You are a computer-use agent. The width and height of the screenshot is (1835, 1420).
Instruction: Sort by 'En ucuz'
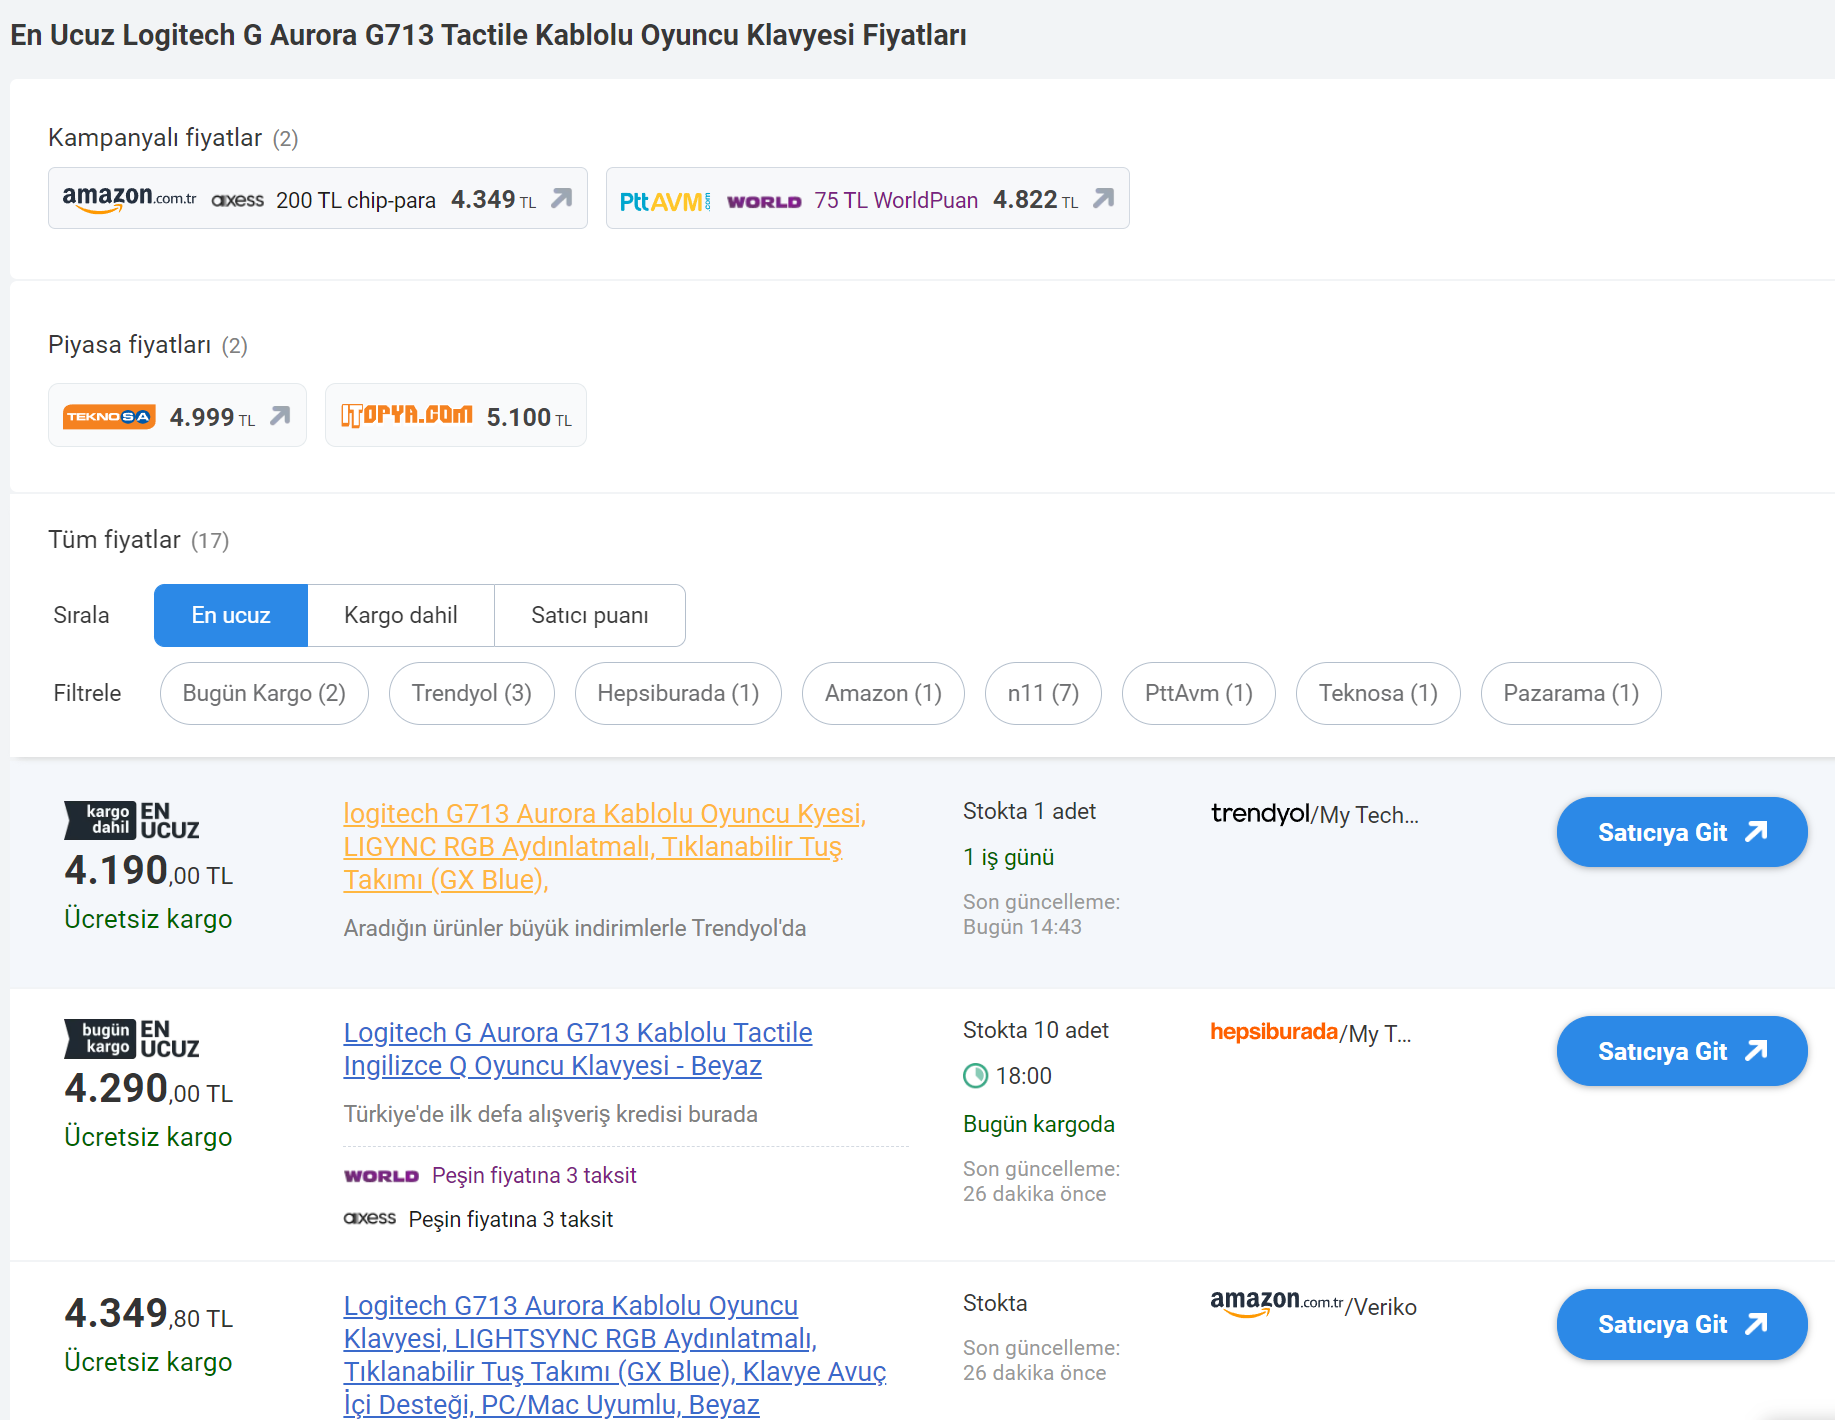[231, 615]
